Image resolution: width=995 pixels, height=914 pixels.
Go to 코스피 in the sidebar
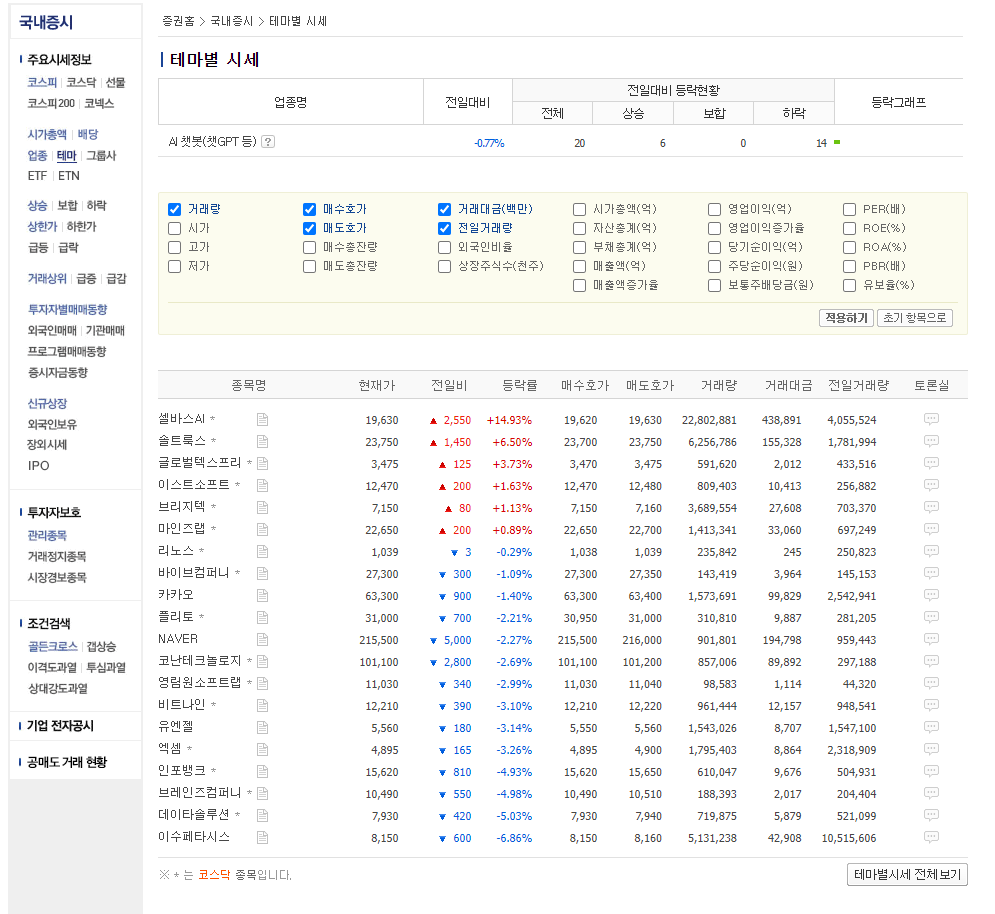(43, 83)
